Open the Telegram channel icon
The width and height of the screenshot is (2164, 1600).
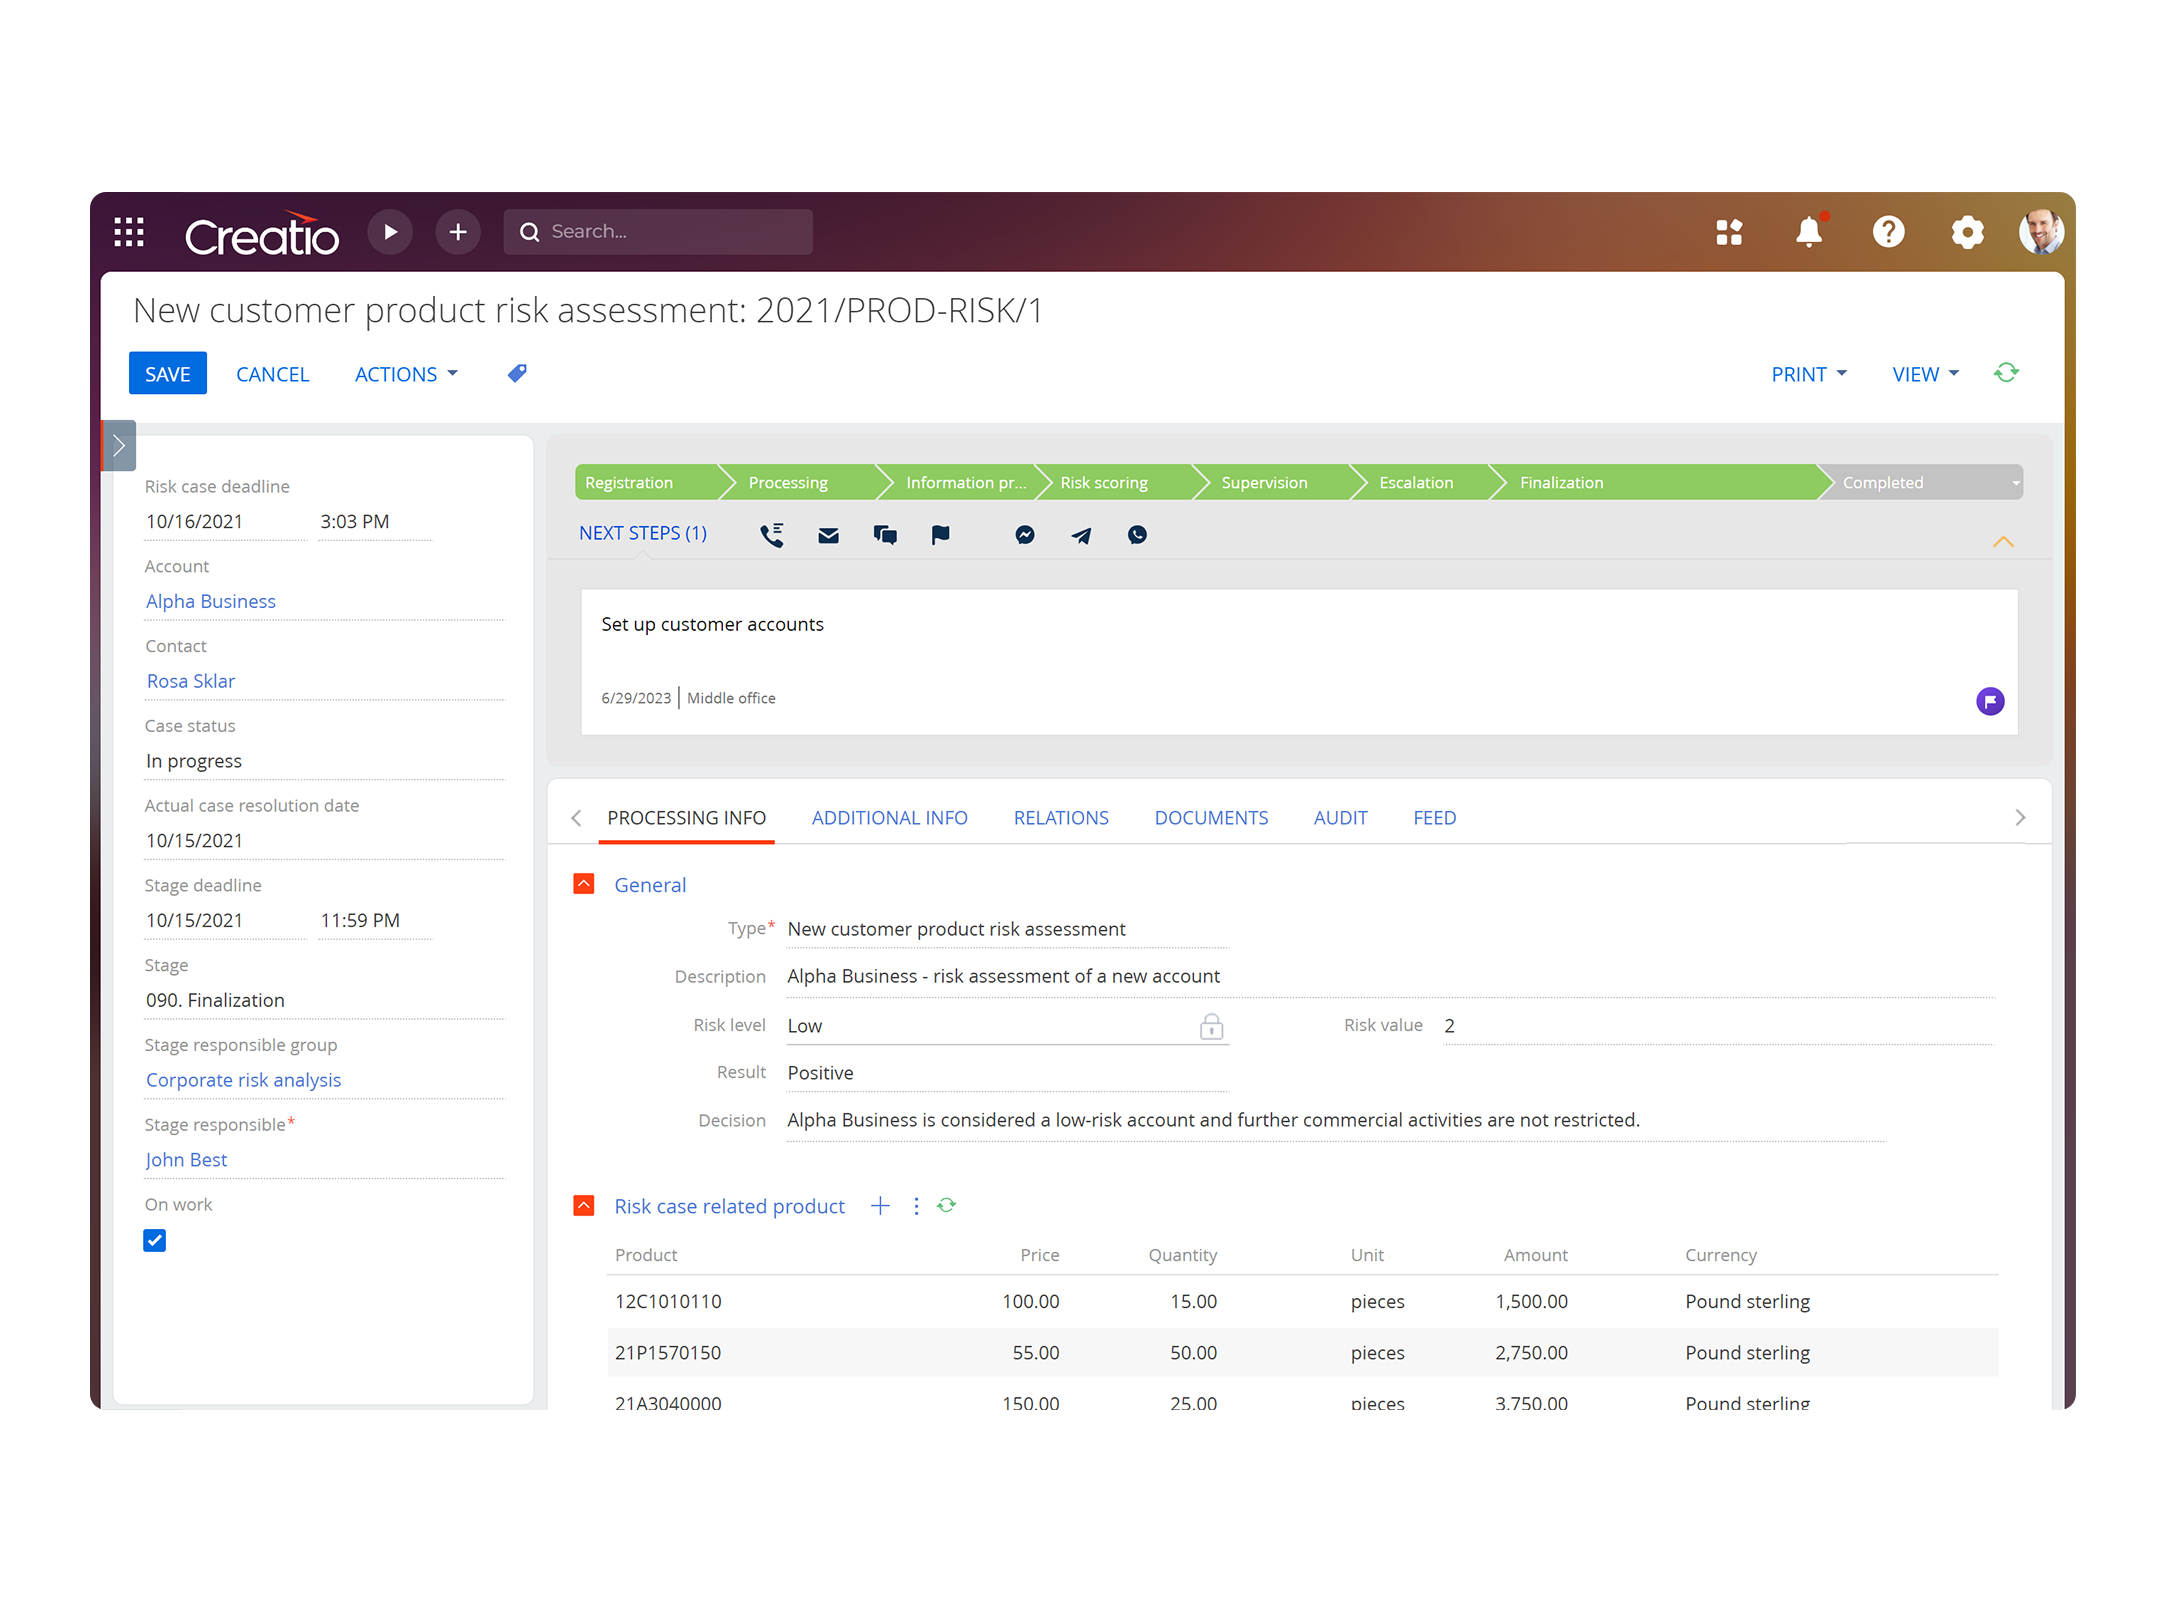click(x=1080, y=535)
